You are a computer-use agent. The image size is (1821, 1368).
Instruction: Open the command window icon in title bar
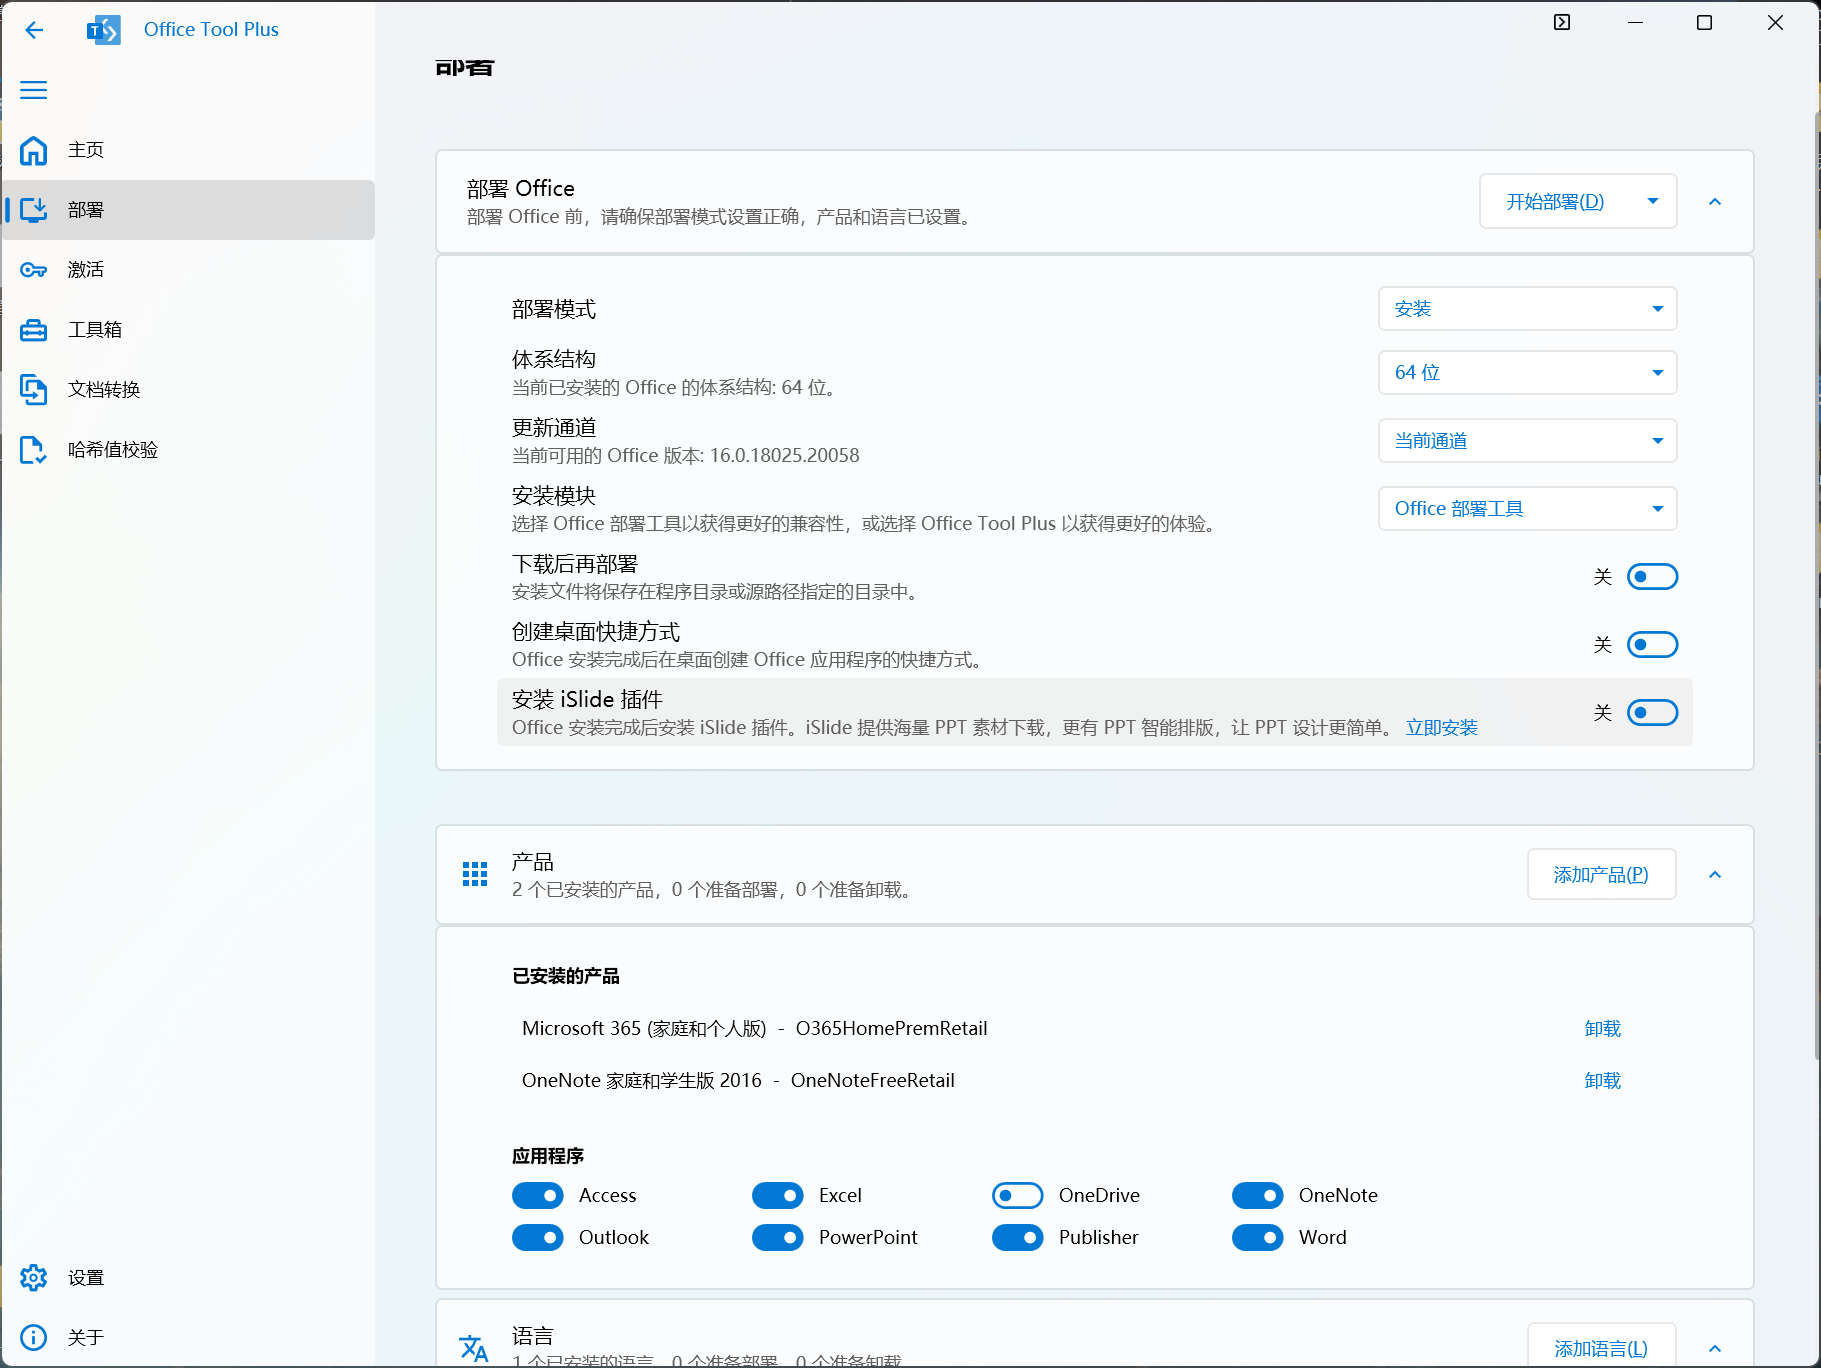coord(1562,22)
